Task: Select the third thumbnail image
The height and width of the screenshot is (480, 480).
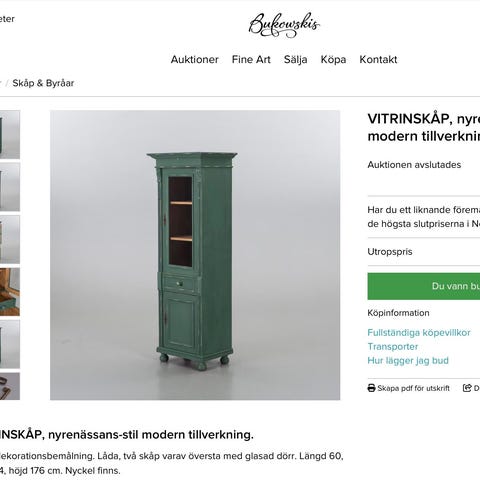Action: point(10,239)
